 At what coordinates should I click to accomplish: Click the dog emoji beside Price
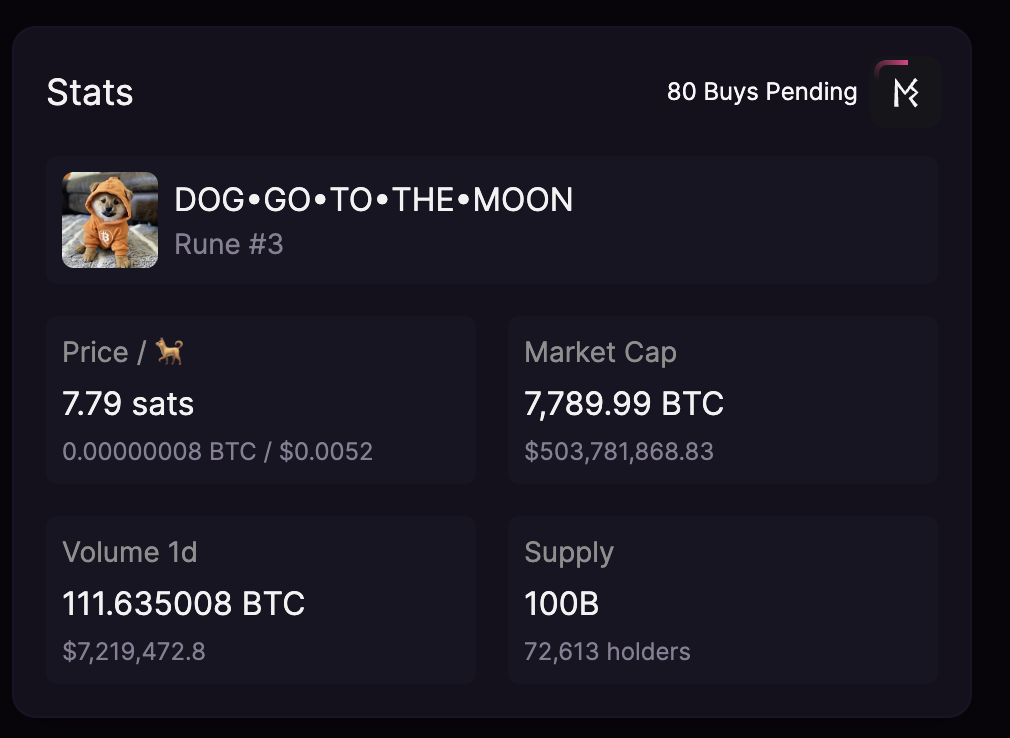point(169,351)
